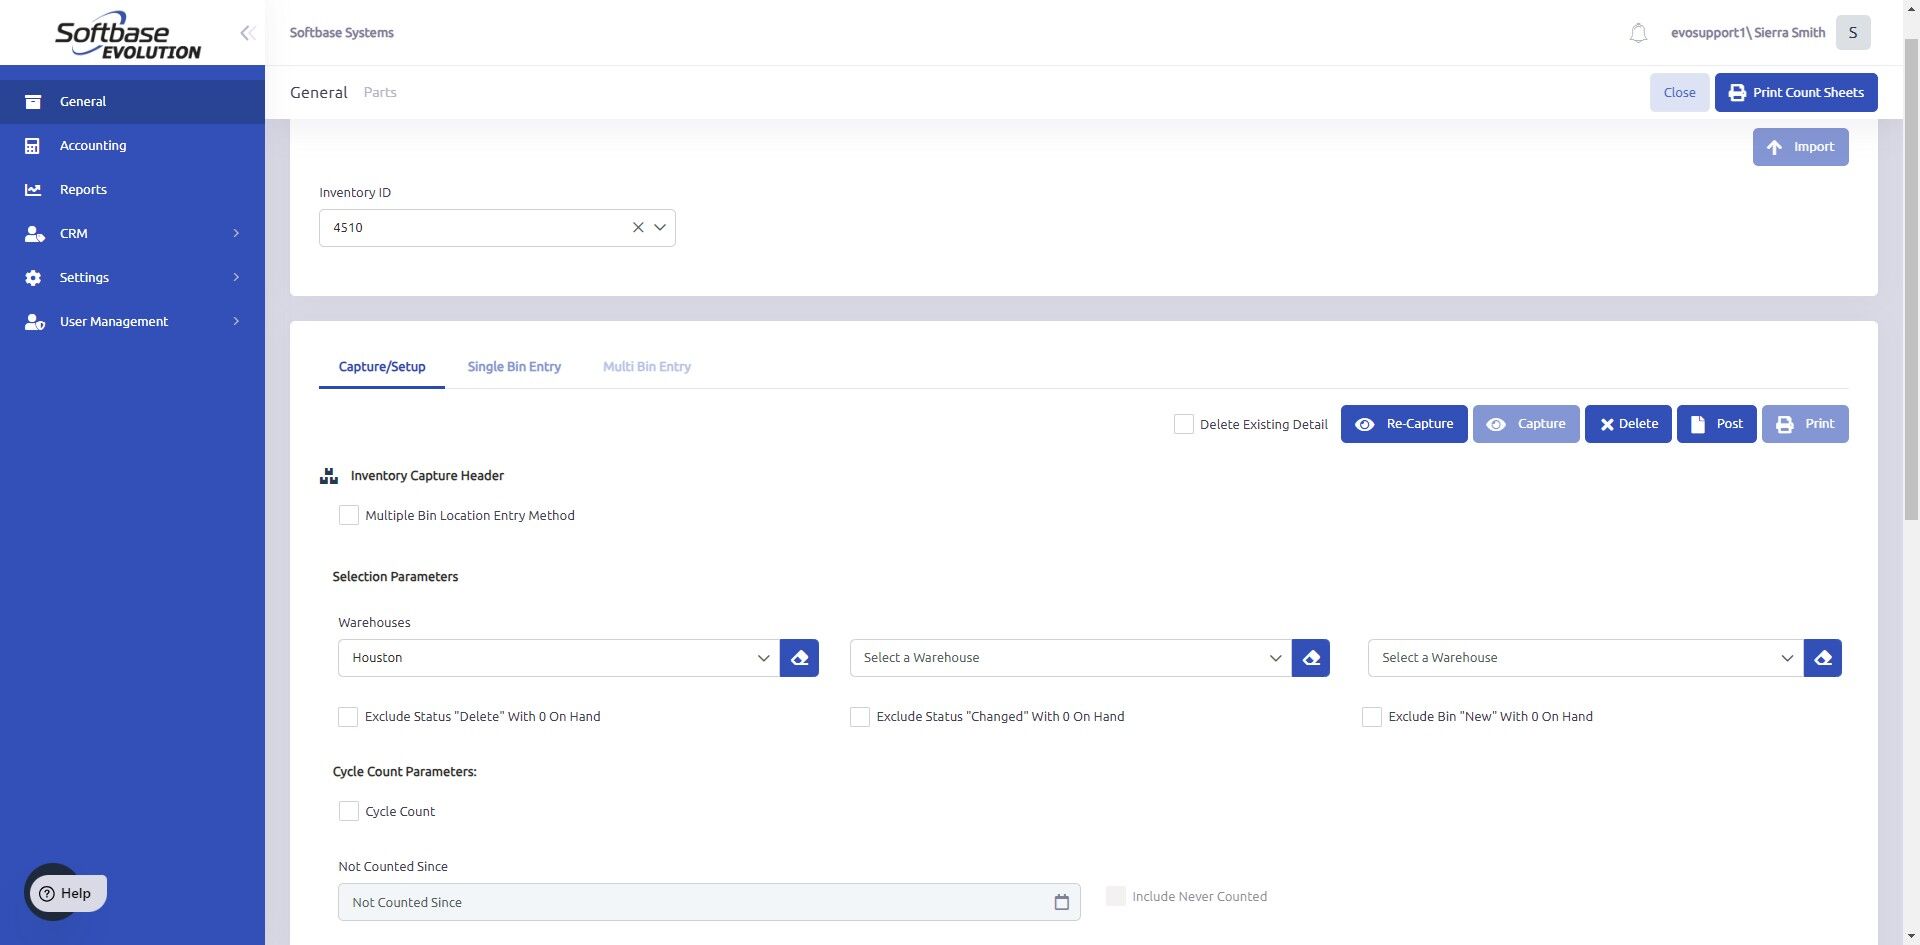
Task: Open Reports chart icon in sidebar
Action: [x=33, y=190]
